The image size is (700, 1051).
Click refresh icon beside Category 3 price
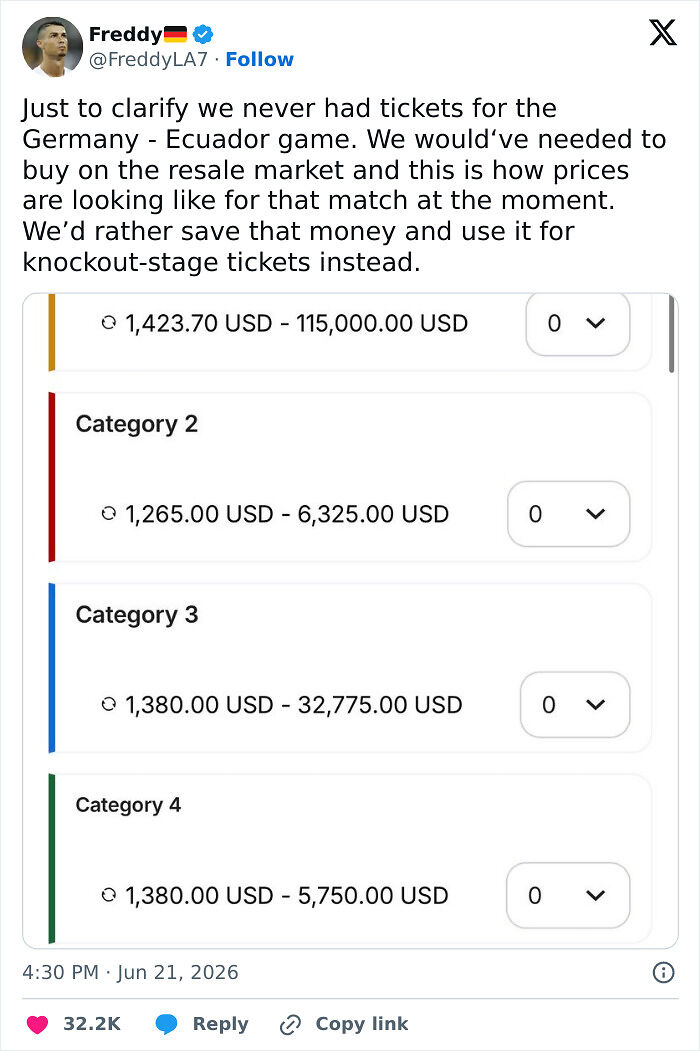coord(109,704)
